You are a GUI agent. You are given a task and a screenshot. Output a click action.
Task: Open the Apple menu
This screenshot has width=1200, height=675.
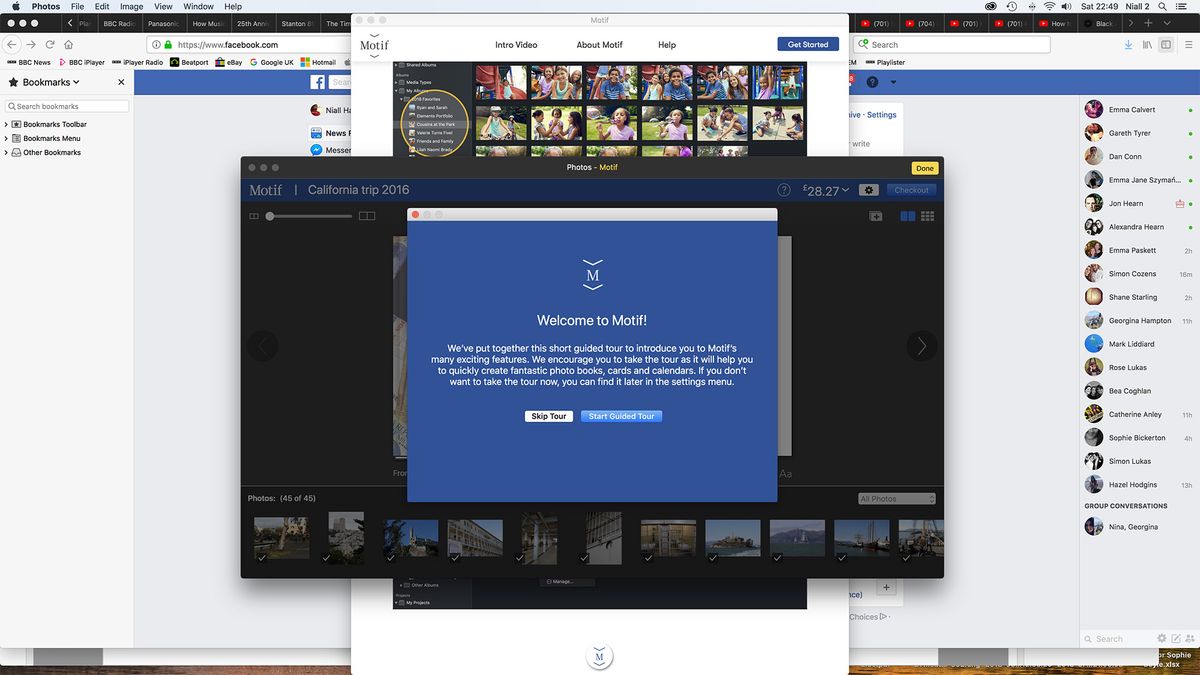click(x=15, y=6)
